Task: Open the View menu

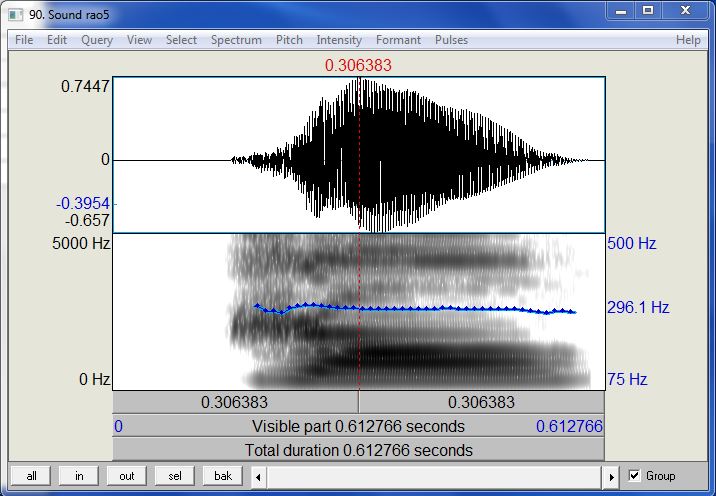Action: click(139, 40)
